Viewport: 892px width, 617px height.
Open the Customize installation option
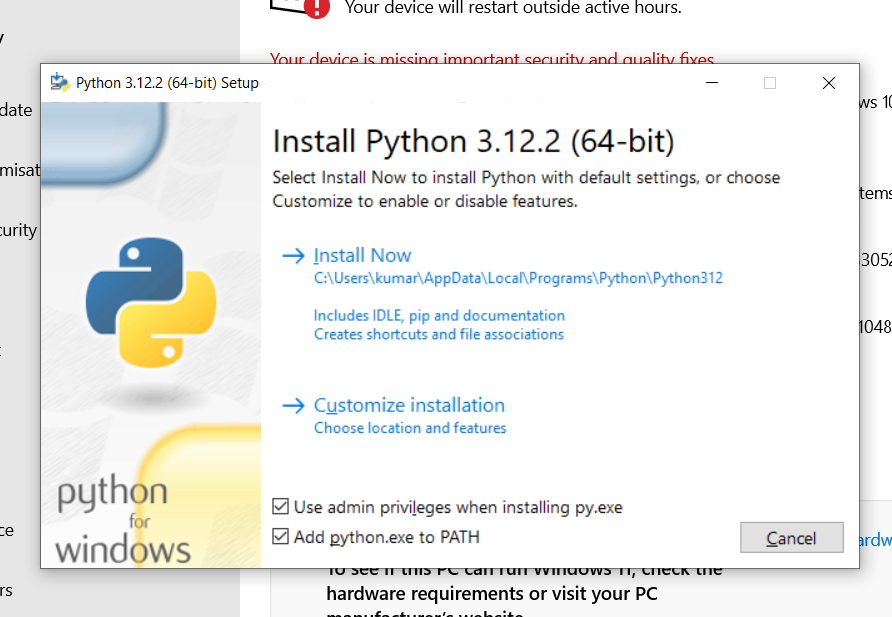point(409,406)
